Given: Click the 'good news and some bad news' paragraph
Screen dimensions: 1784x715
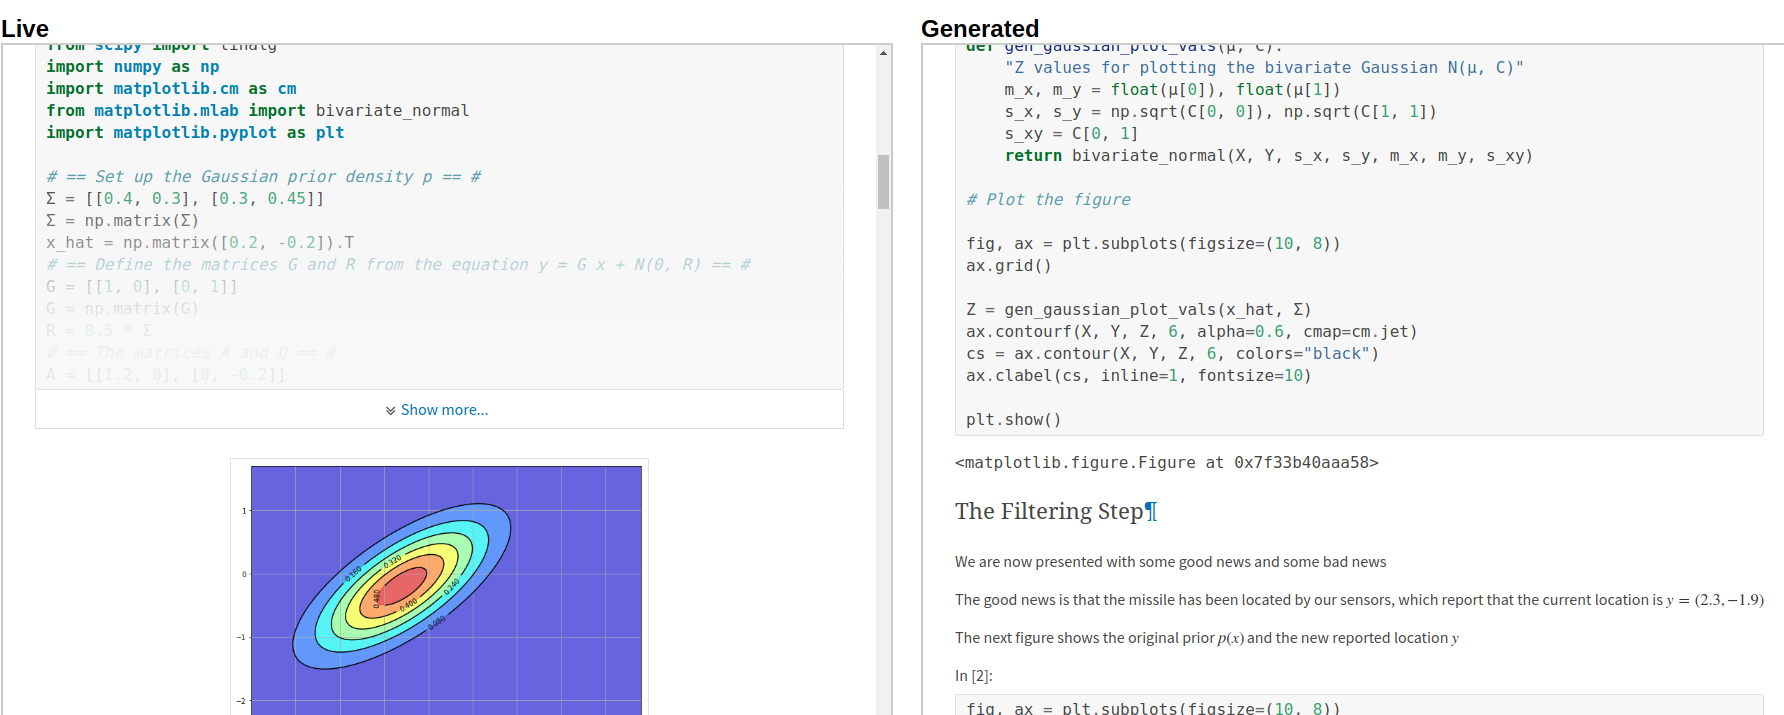Looking at the screenshot, I should point(1171,562).
